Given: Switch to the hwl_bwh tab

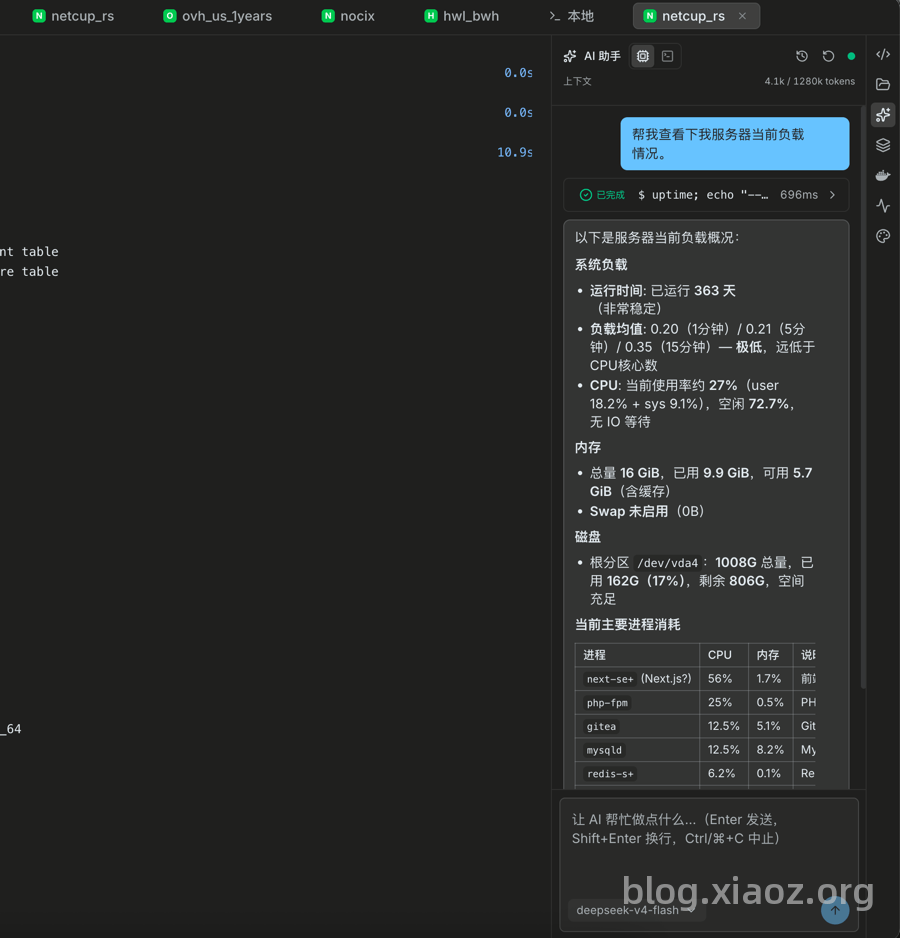Looking at the screenshot, I should pos(462,16).
